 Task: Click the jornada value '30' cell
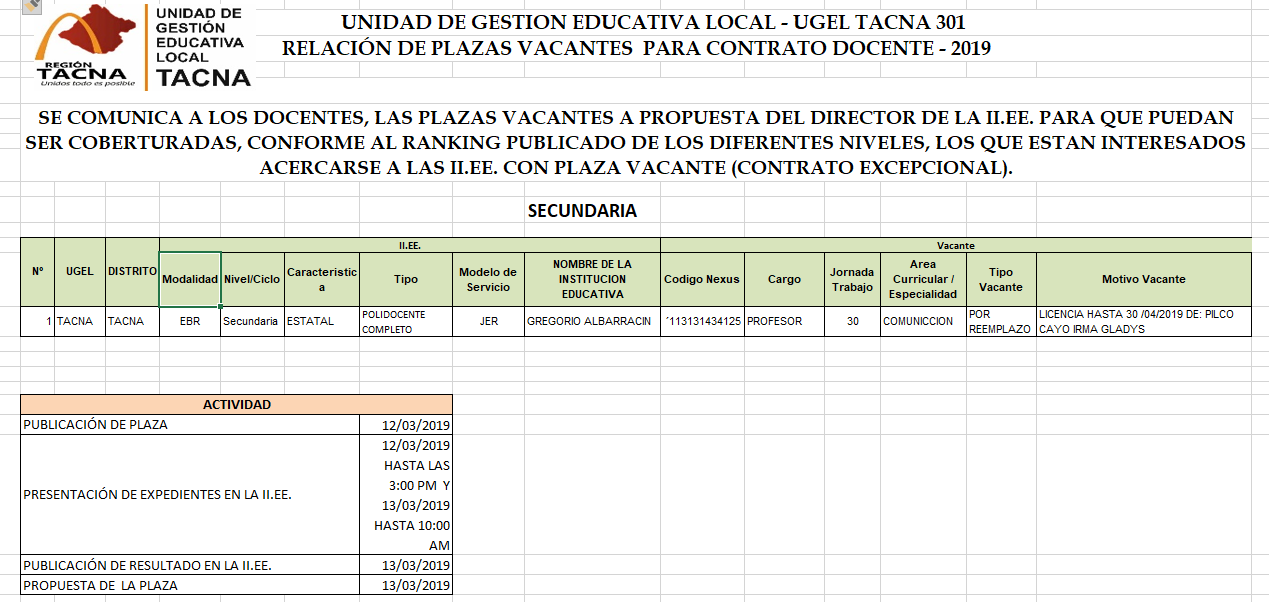(x=852, y=322)
